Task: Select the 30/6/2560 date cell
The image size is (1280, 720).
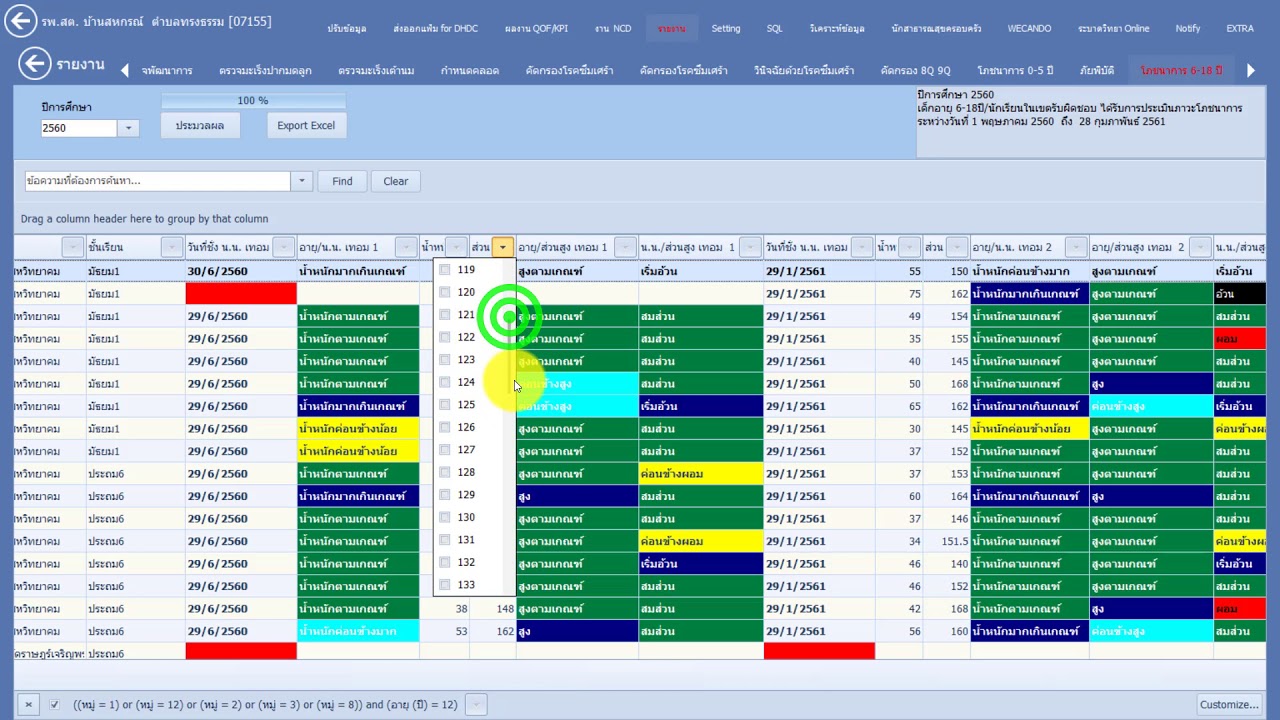Action: click(241, 271)
